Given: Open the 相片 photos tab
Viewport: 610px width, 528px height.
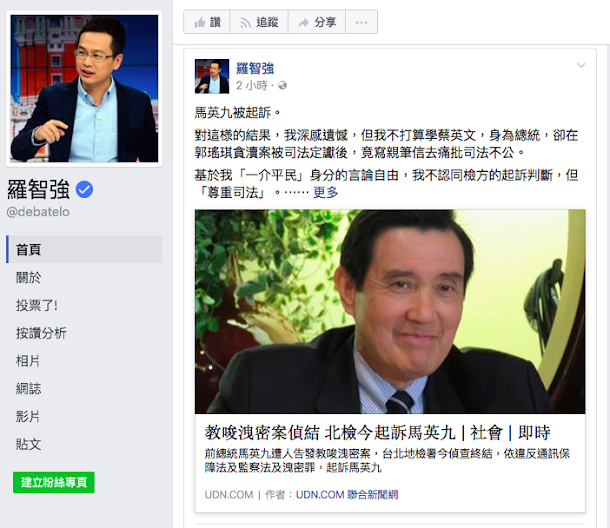Looking at the screenshot, I should 28,361.
